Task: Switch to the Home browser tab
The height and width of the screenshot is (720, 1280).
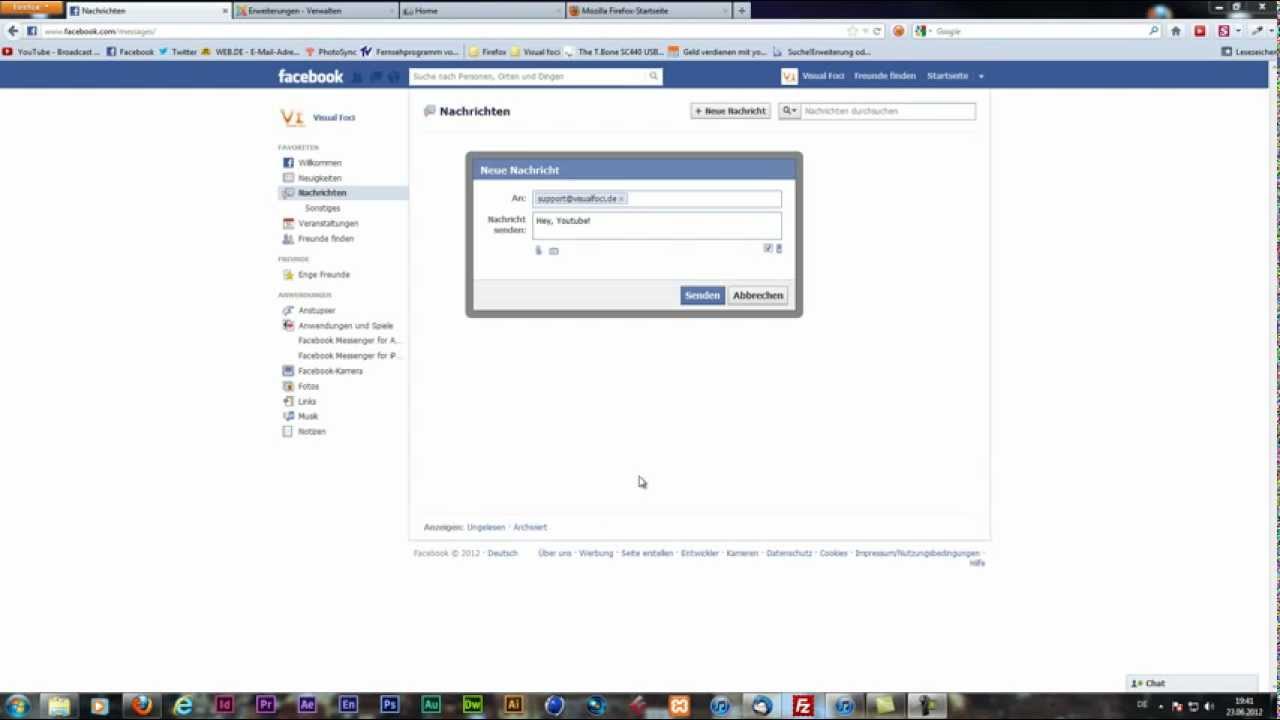Action: point(480,11)
